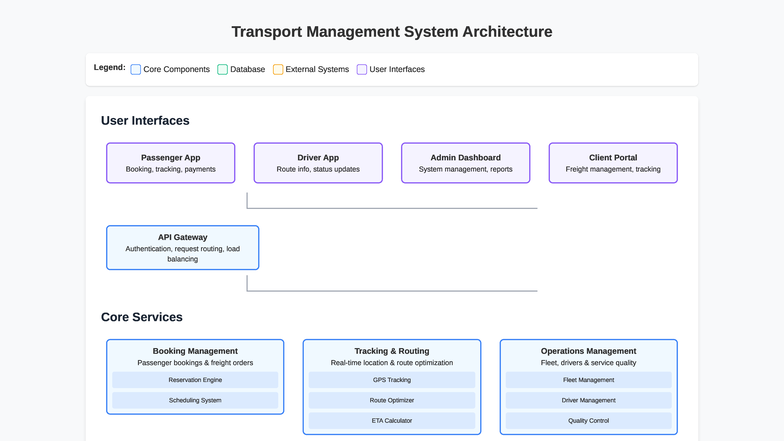Click the Driver Management item
This screenshot has height=441, width=784.
pyautogui.click(x=588, y=400)
